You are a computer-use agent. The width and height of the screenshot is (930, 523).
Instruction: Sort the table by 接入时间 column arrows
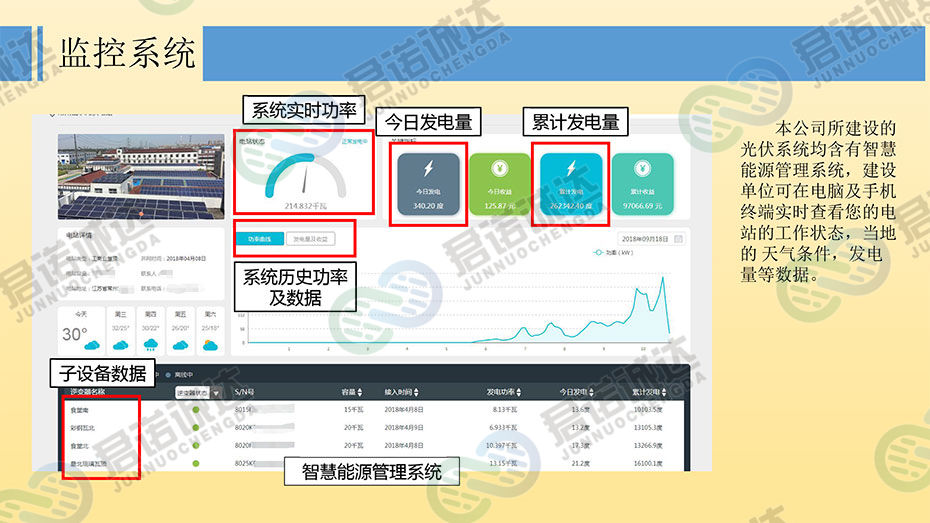(x=427, y=393)
